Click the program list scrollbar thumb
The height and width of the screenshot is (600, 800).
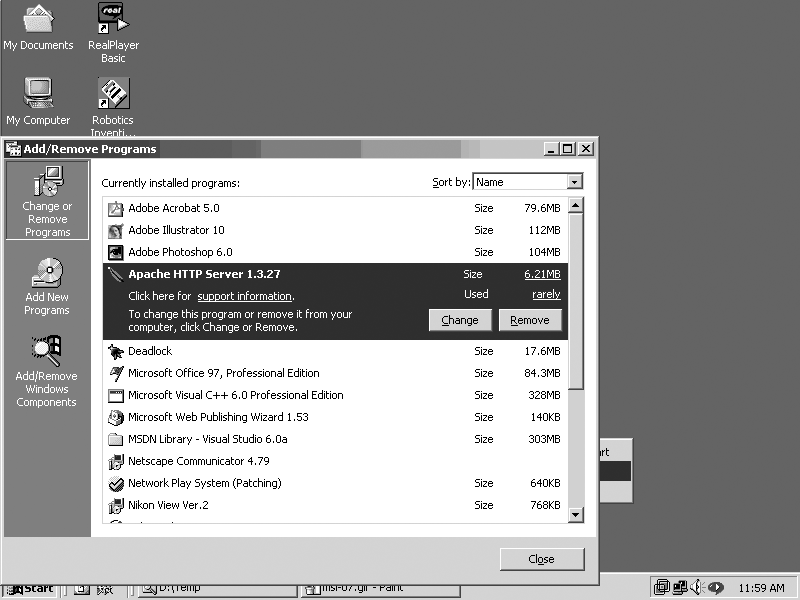[576, 301]
